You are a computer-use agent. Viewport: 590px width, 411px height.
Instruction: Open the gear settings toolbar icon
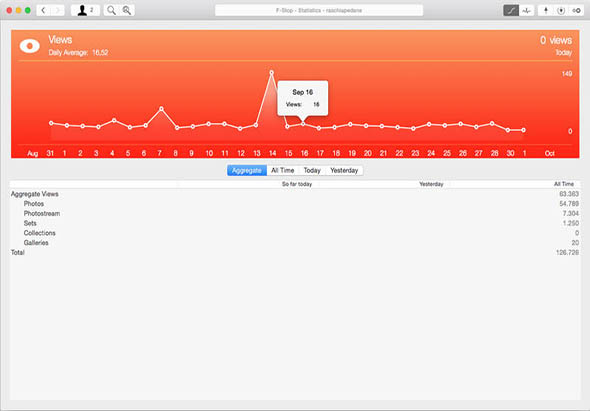coord(576,11)
